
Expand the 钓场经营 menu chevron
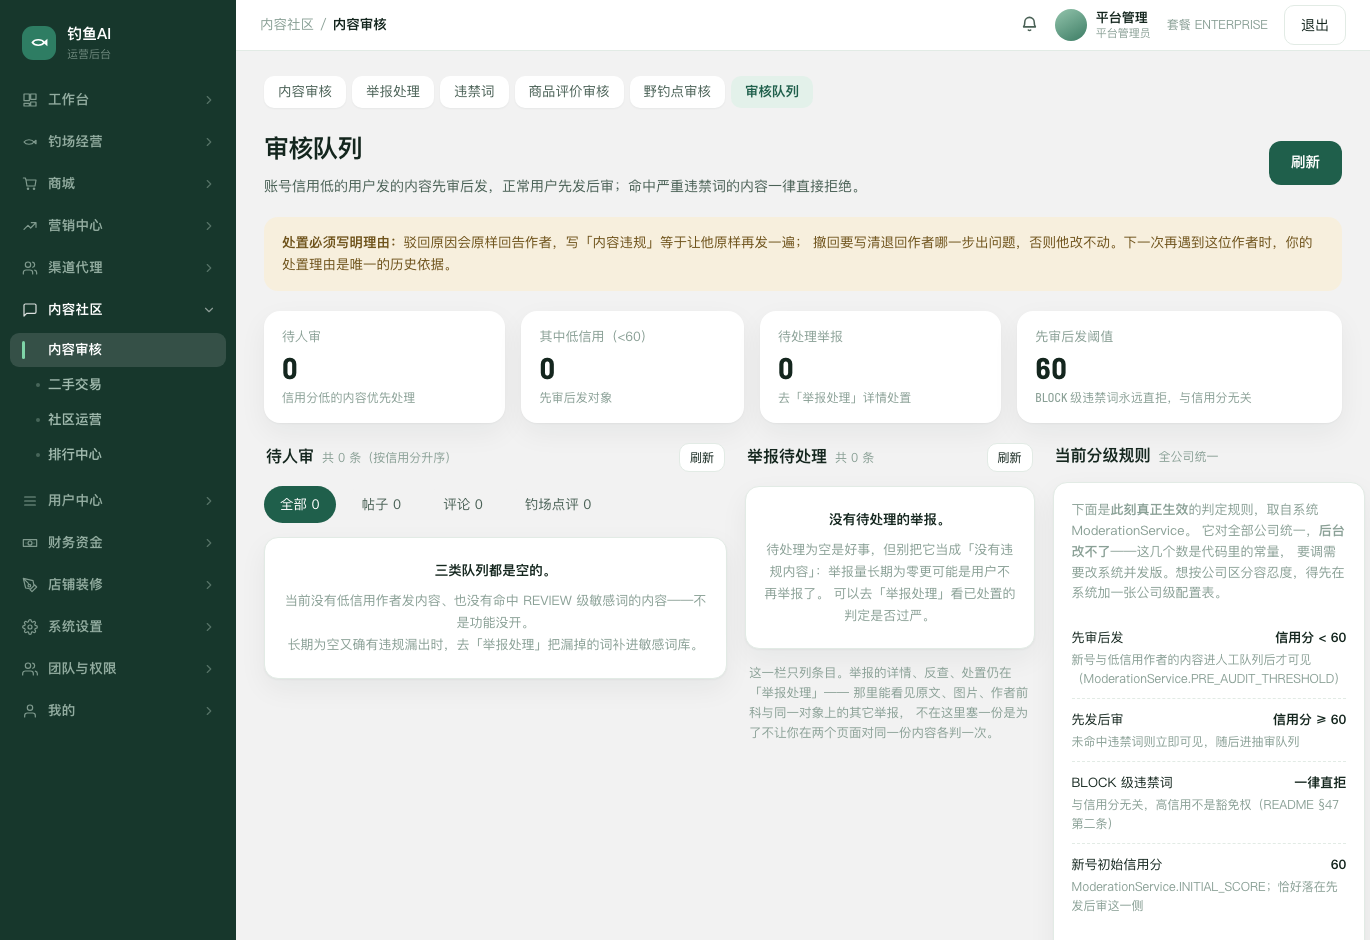[x=209, y=142]
